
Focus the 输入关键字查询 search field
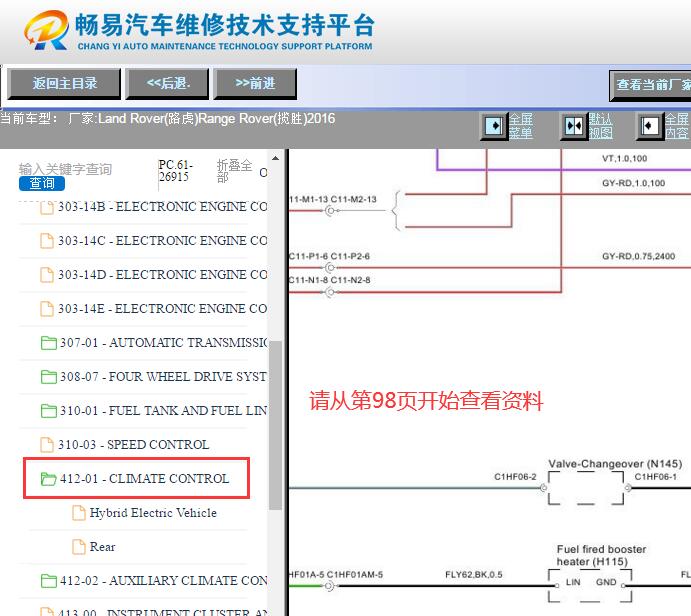click(65, 169)
